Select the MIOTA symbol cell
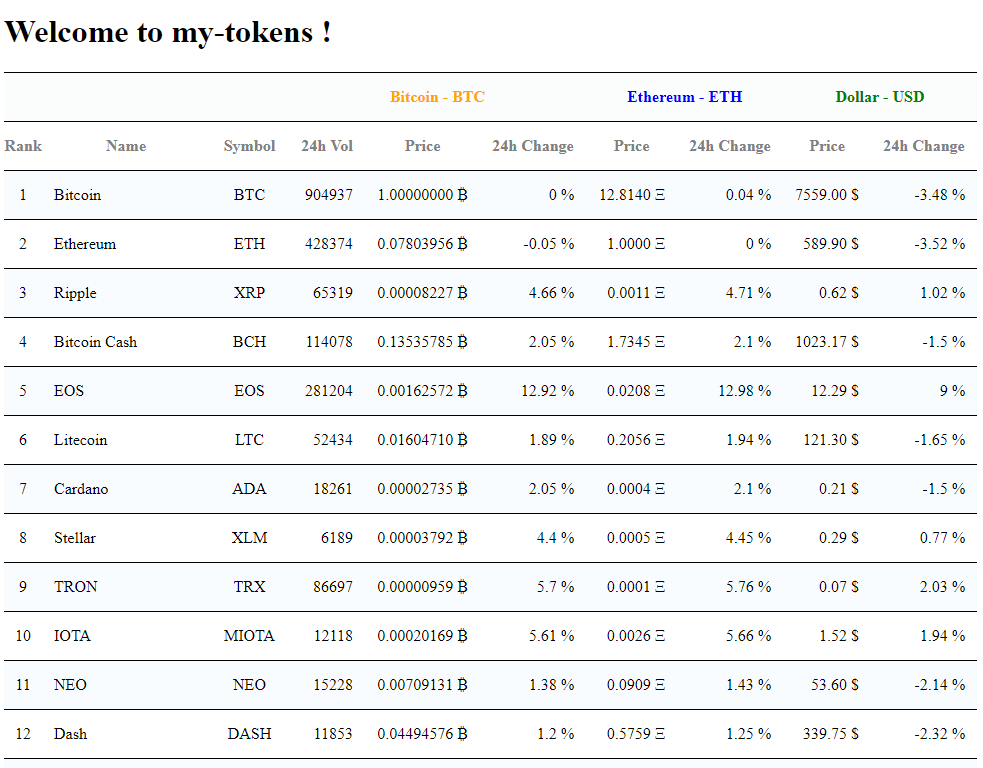The width and height of the screenshot is (983, 768). tap(250, 635)
